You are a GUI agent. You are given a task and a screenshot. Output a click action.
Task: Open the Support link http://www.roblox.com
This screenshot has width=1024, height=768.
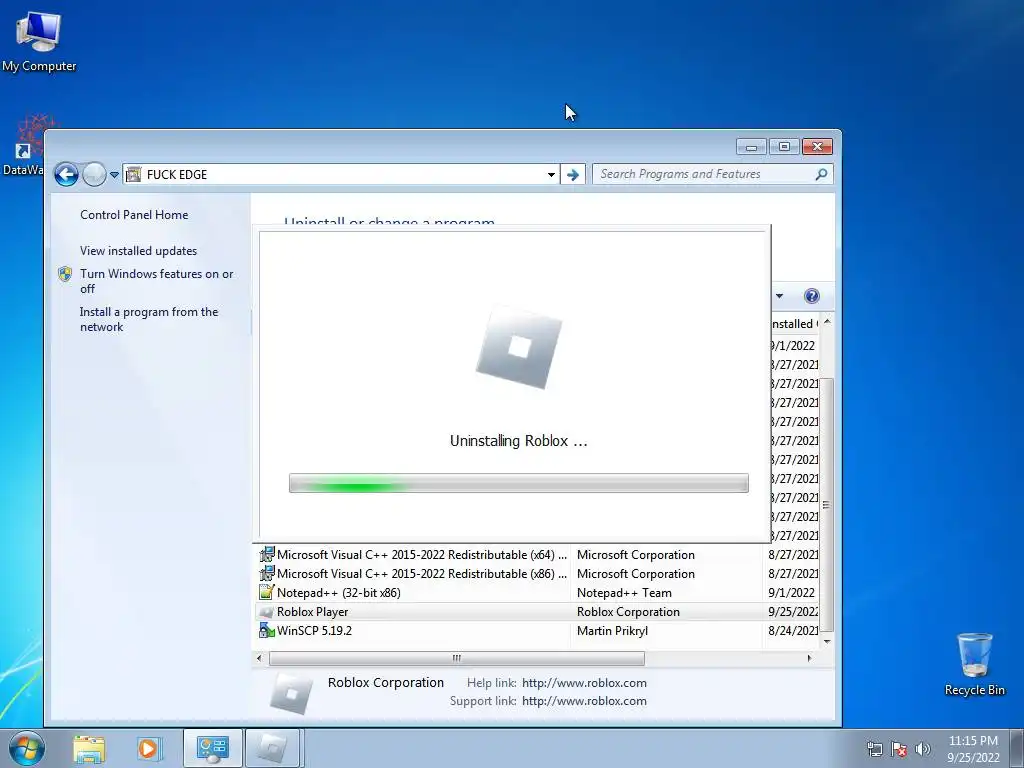pos(584,701)
